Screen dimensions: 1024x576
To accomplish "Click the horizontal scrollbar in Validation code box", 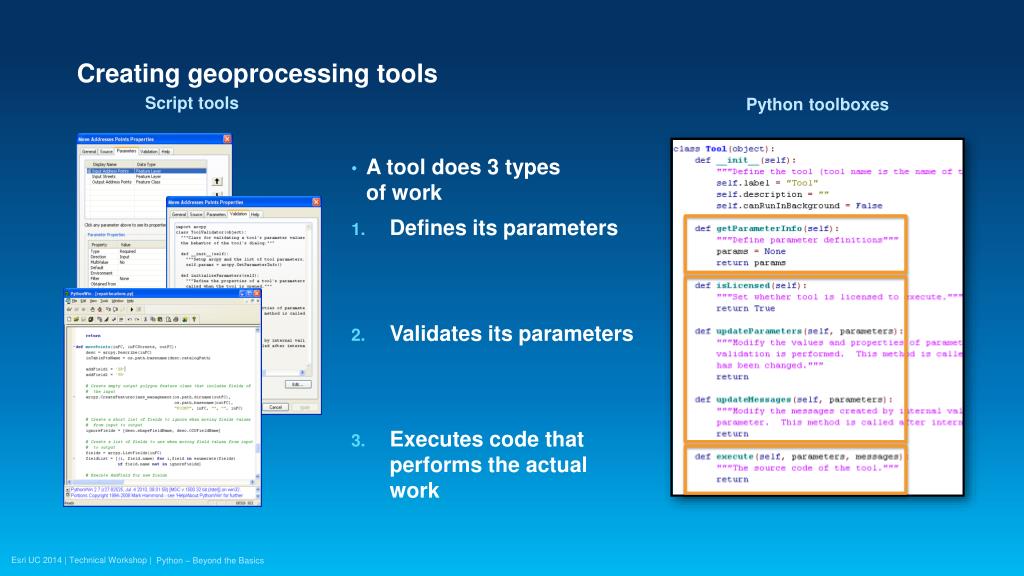I will [x=285, y=372].
